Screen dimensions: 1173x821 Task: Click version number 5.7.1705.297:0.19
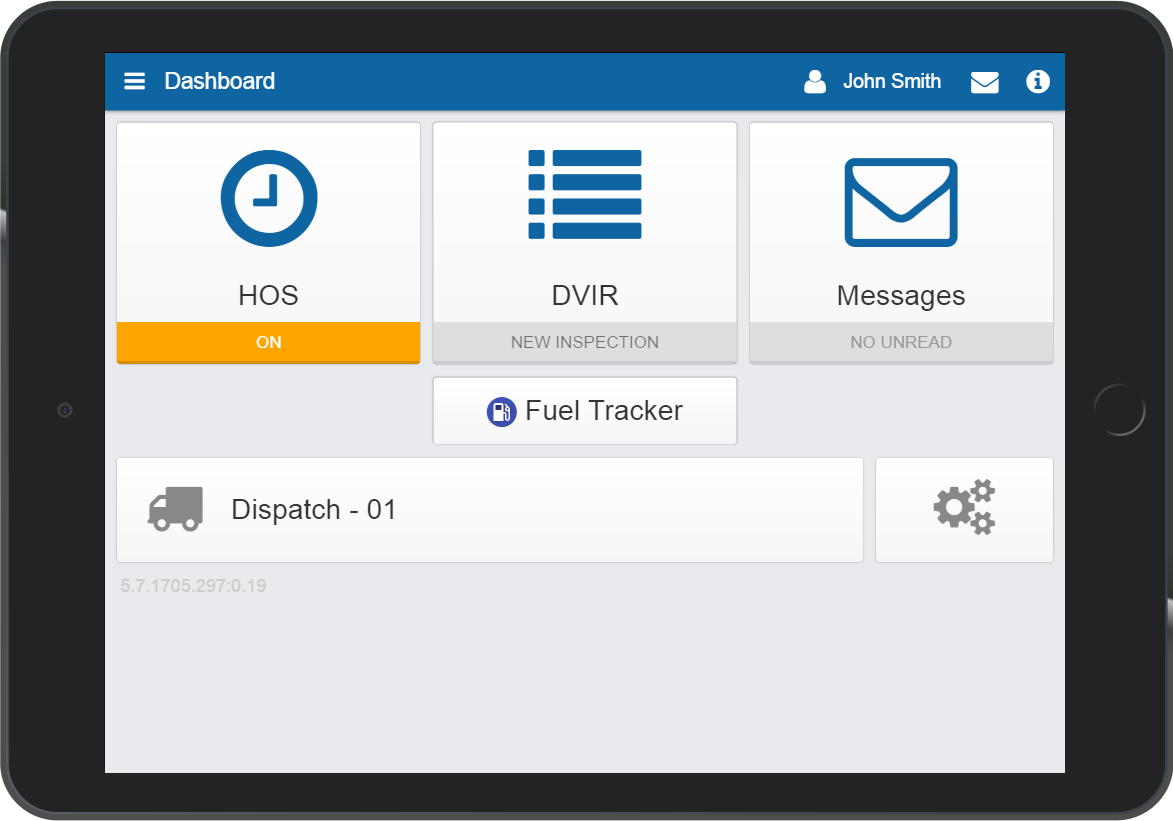point(192,585)
